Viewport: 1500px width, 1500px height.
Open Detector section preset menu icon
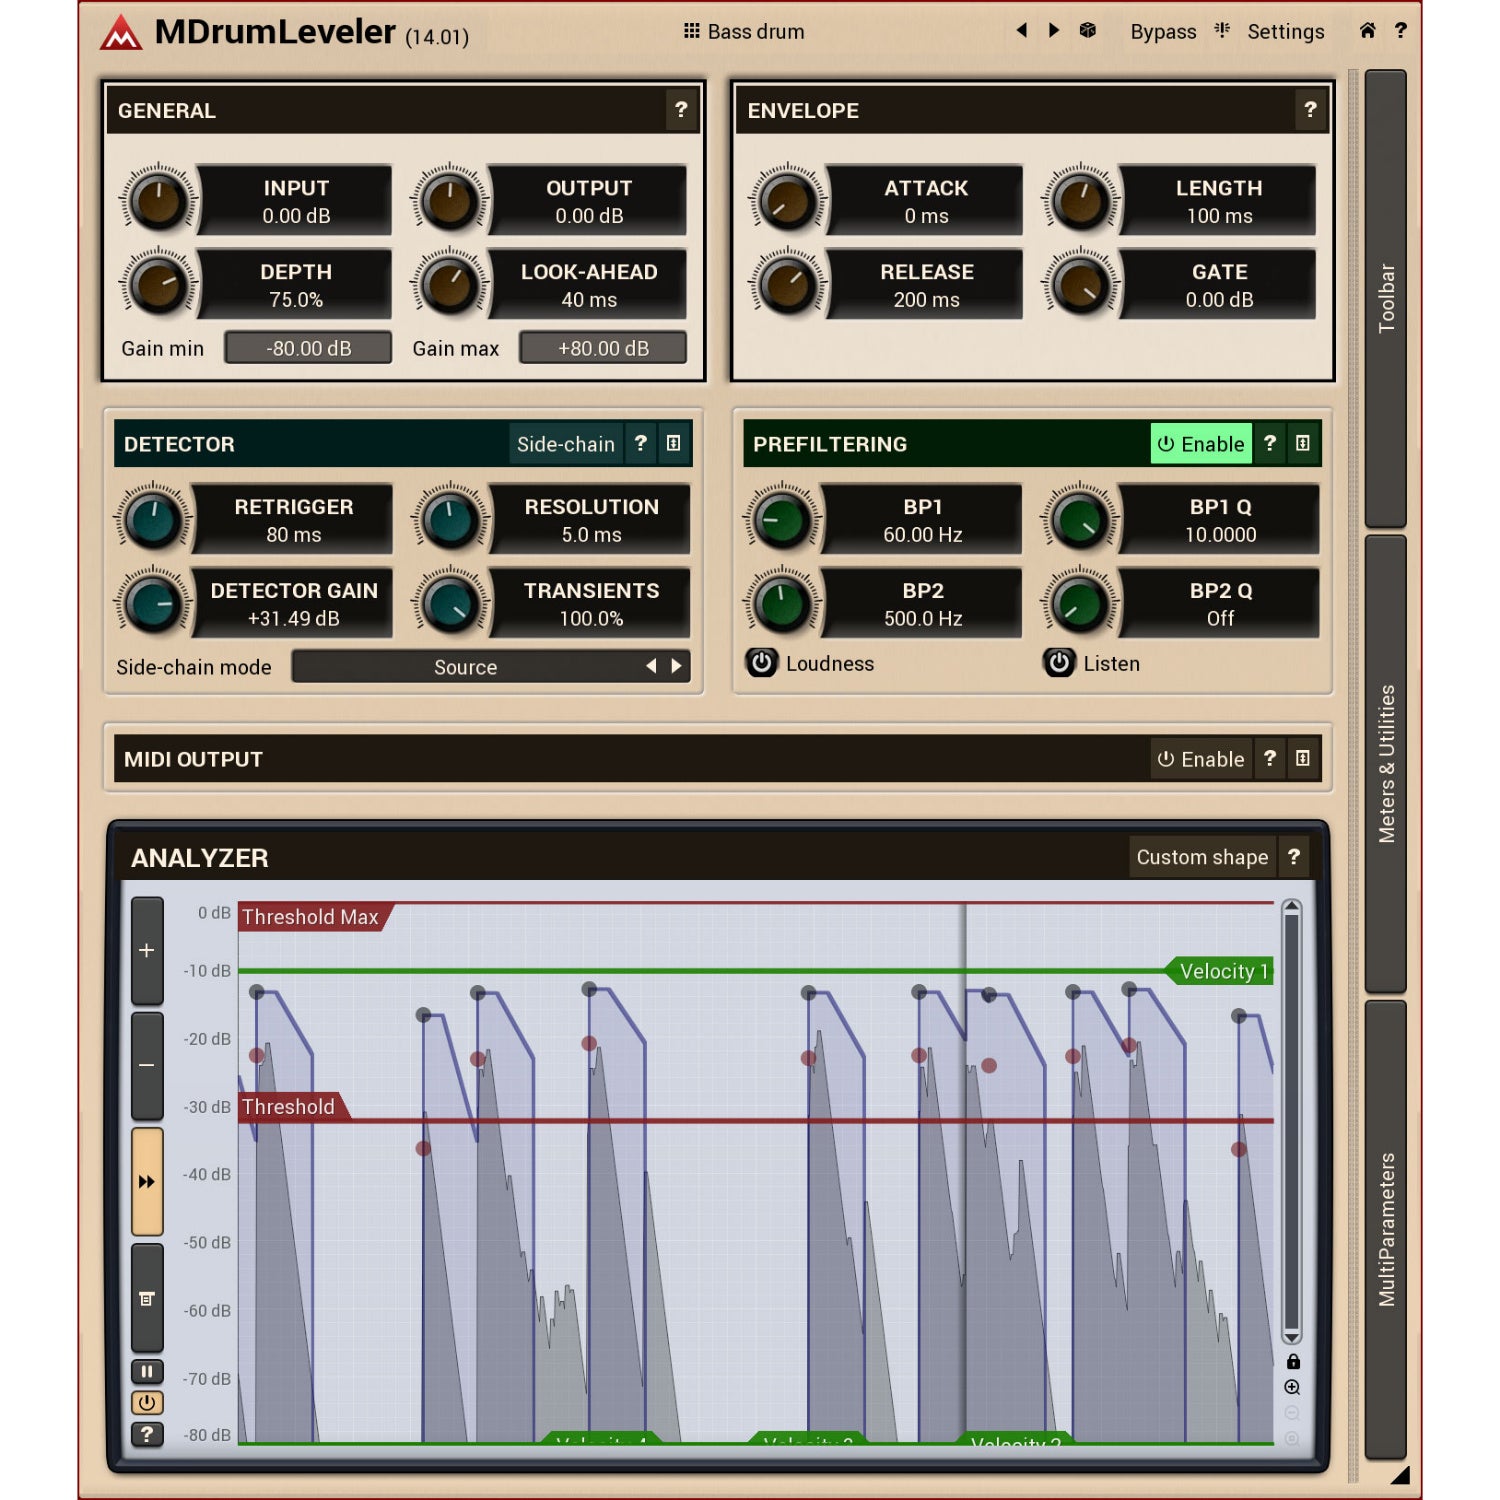click(x=674, y=443)
